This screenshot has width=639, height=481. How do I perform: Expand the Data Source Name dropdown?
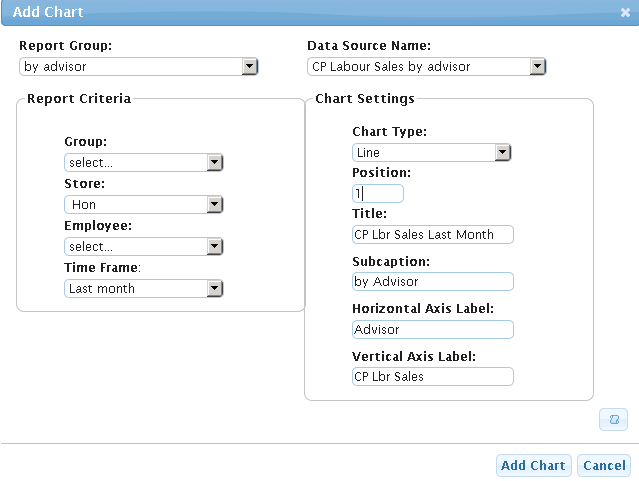click(426, 67)
